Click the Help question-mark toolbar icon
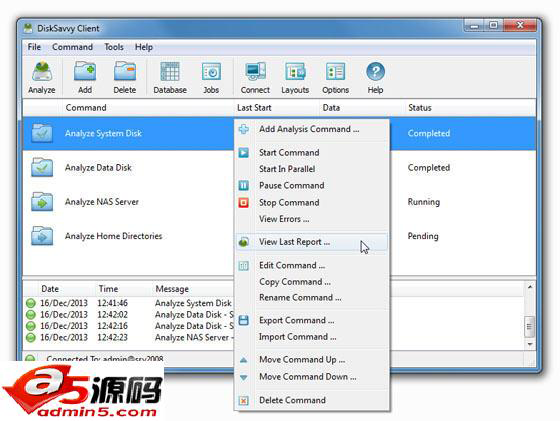The width and height of the screenshot is (560, 421). [375, 71]
